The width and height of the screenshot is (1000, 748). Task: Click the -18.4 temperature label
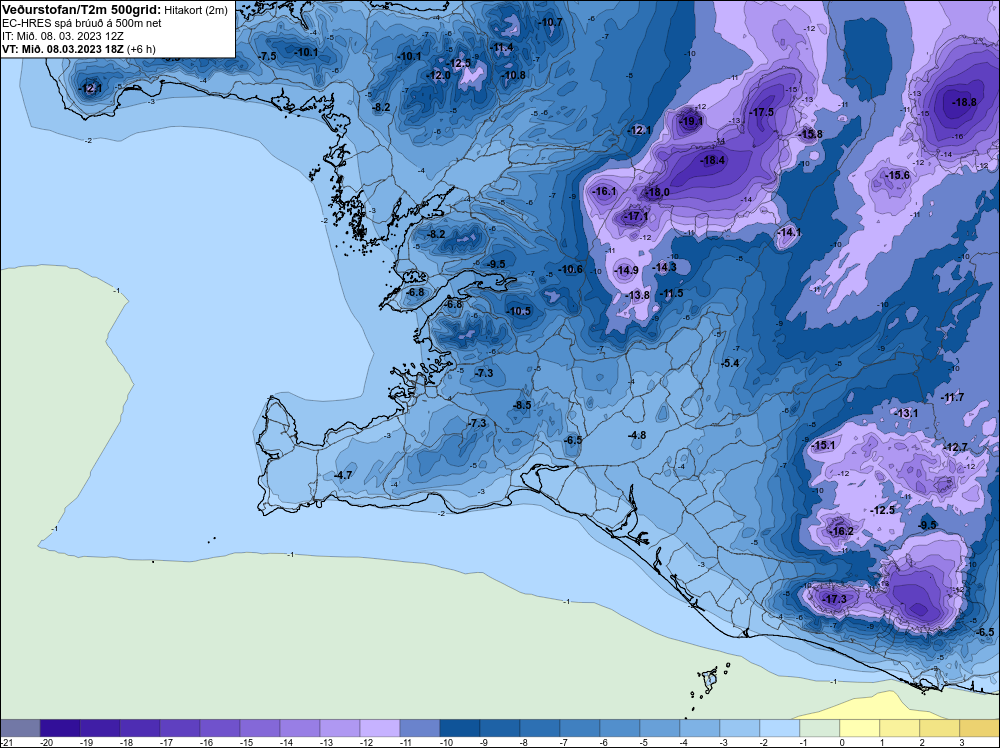(x=712, y=161)
